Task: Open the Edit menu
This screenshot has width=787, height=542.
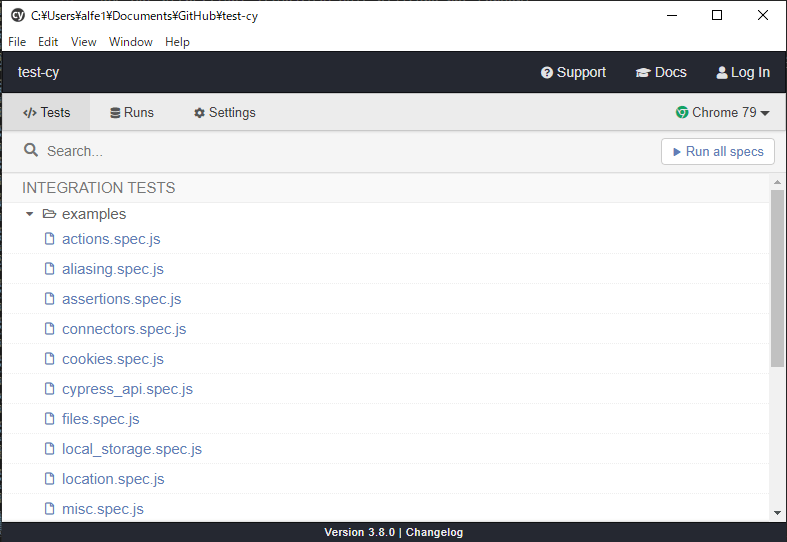Action: 48,42
